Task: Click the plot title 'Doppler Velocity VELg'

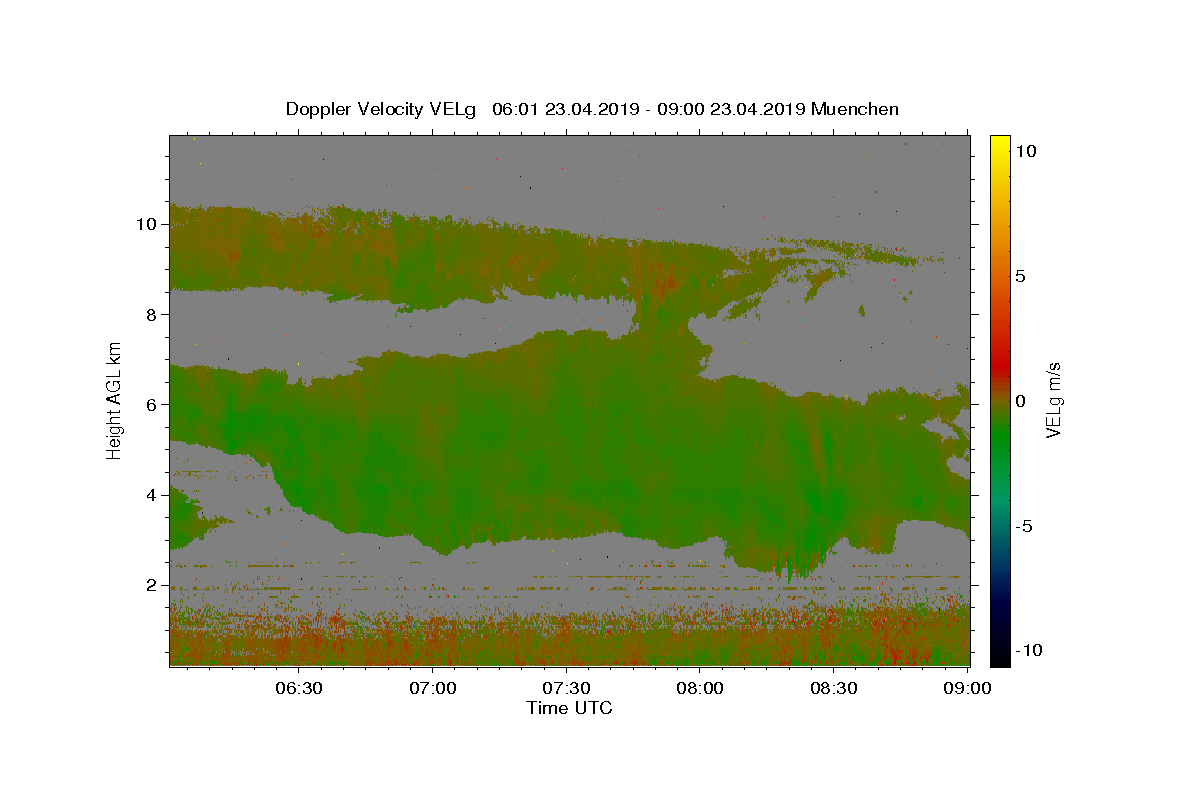Action: point(381,109)
